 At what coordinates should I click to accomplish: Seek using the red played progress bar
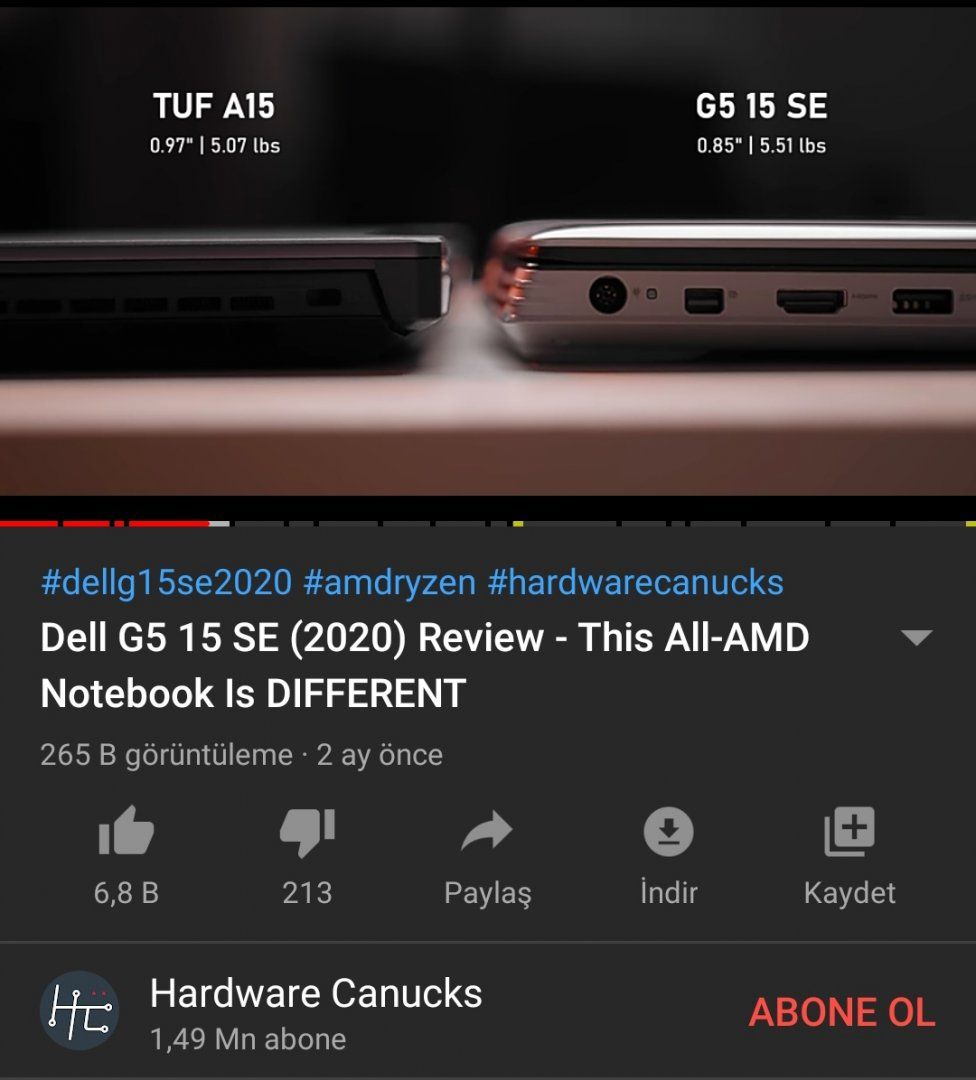(x=105, y=523)
